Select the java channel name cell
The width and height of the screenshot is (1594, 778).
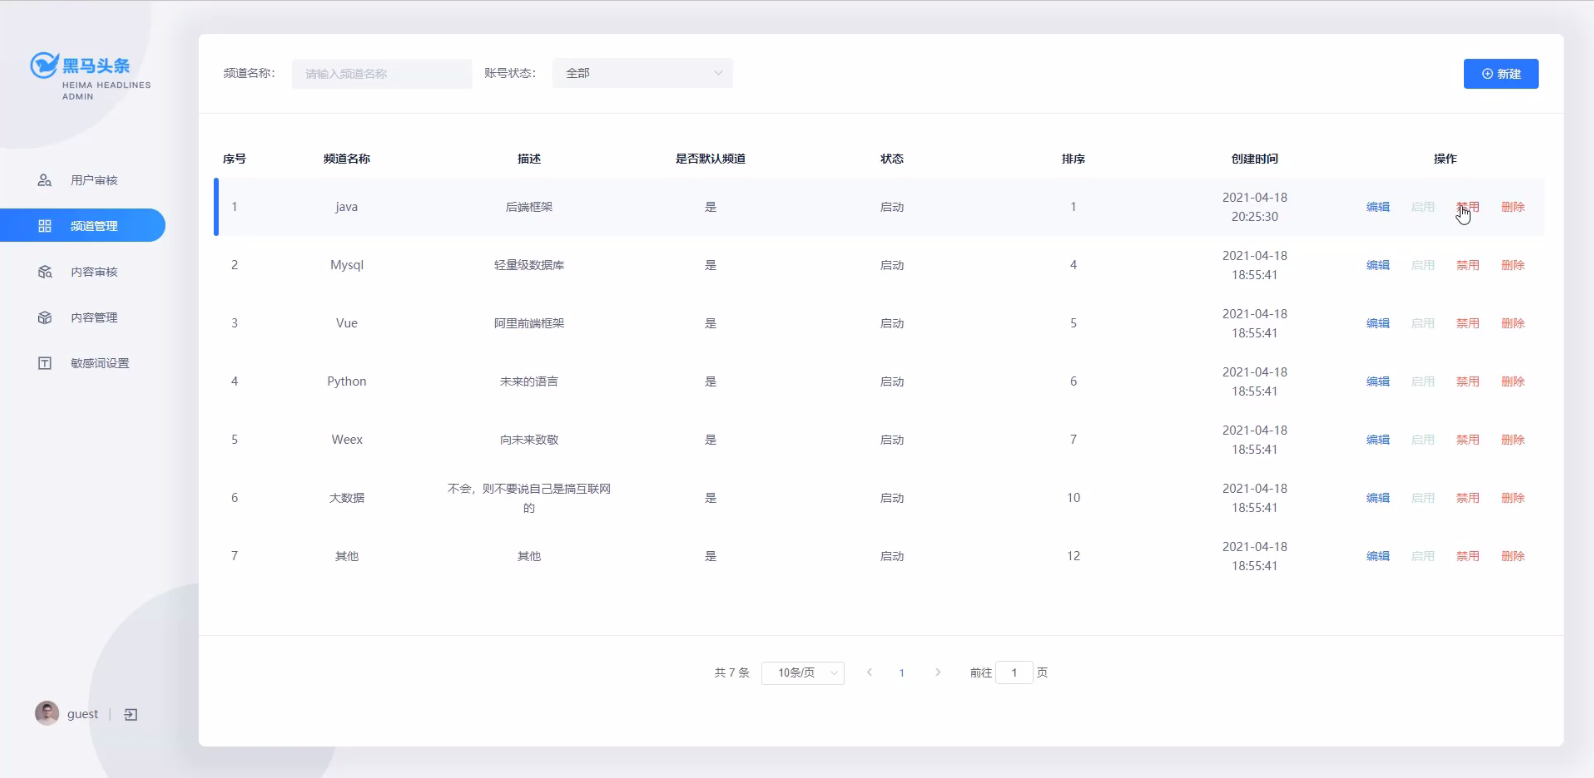(x=346, y=207)
